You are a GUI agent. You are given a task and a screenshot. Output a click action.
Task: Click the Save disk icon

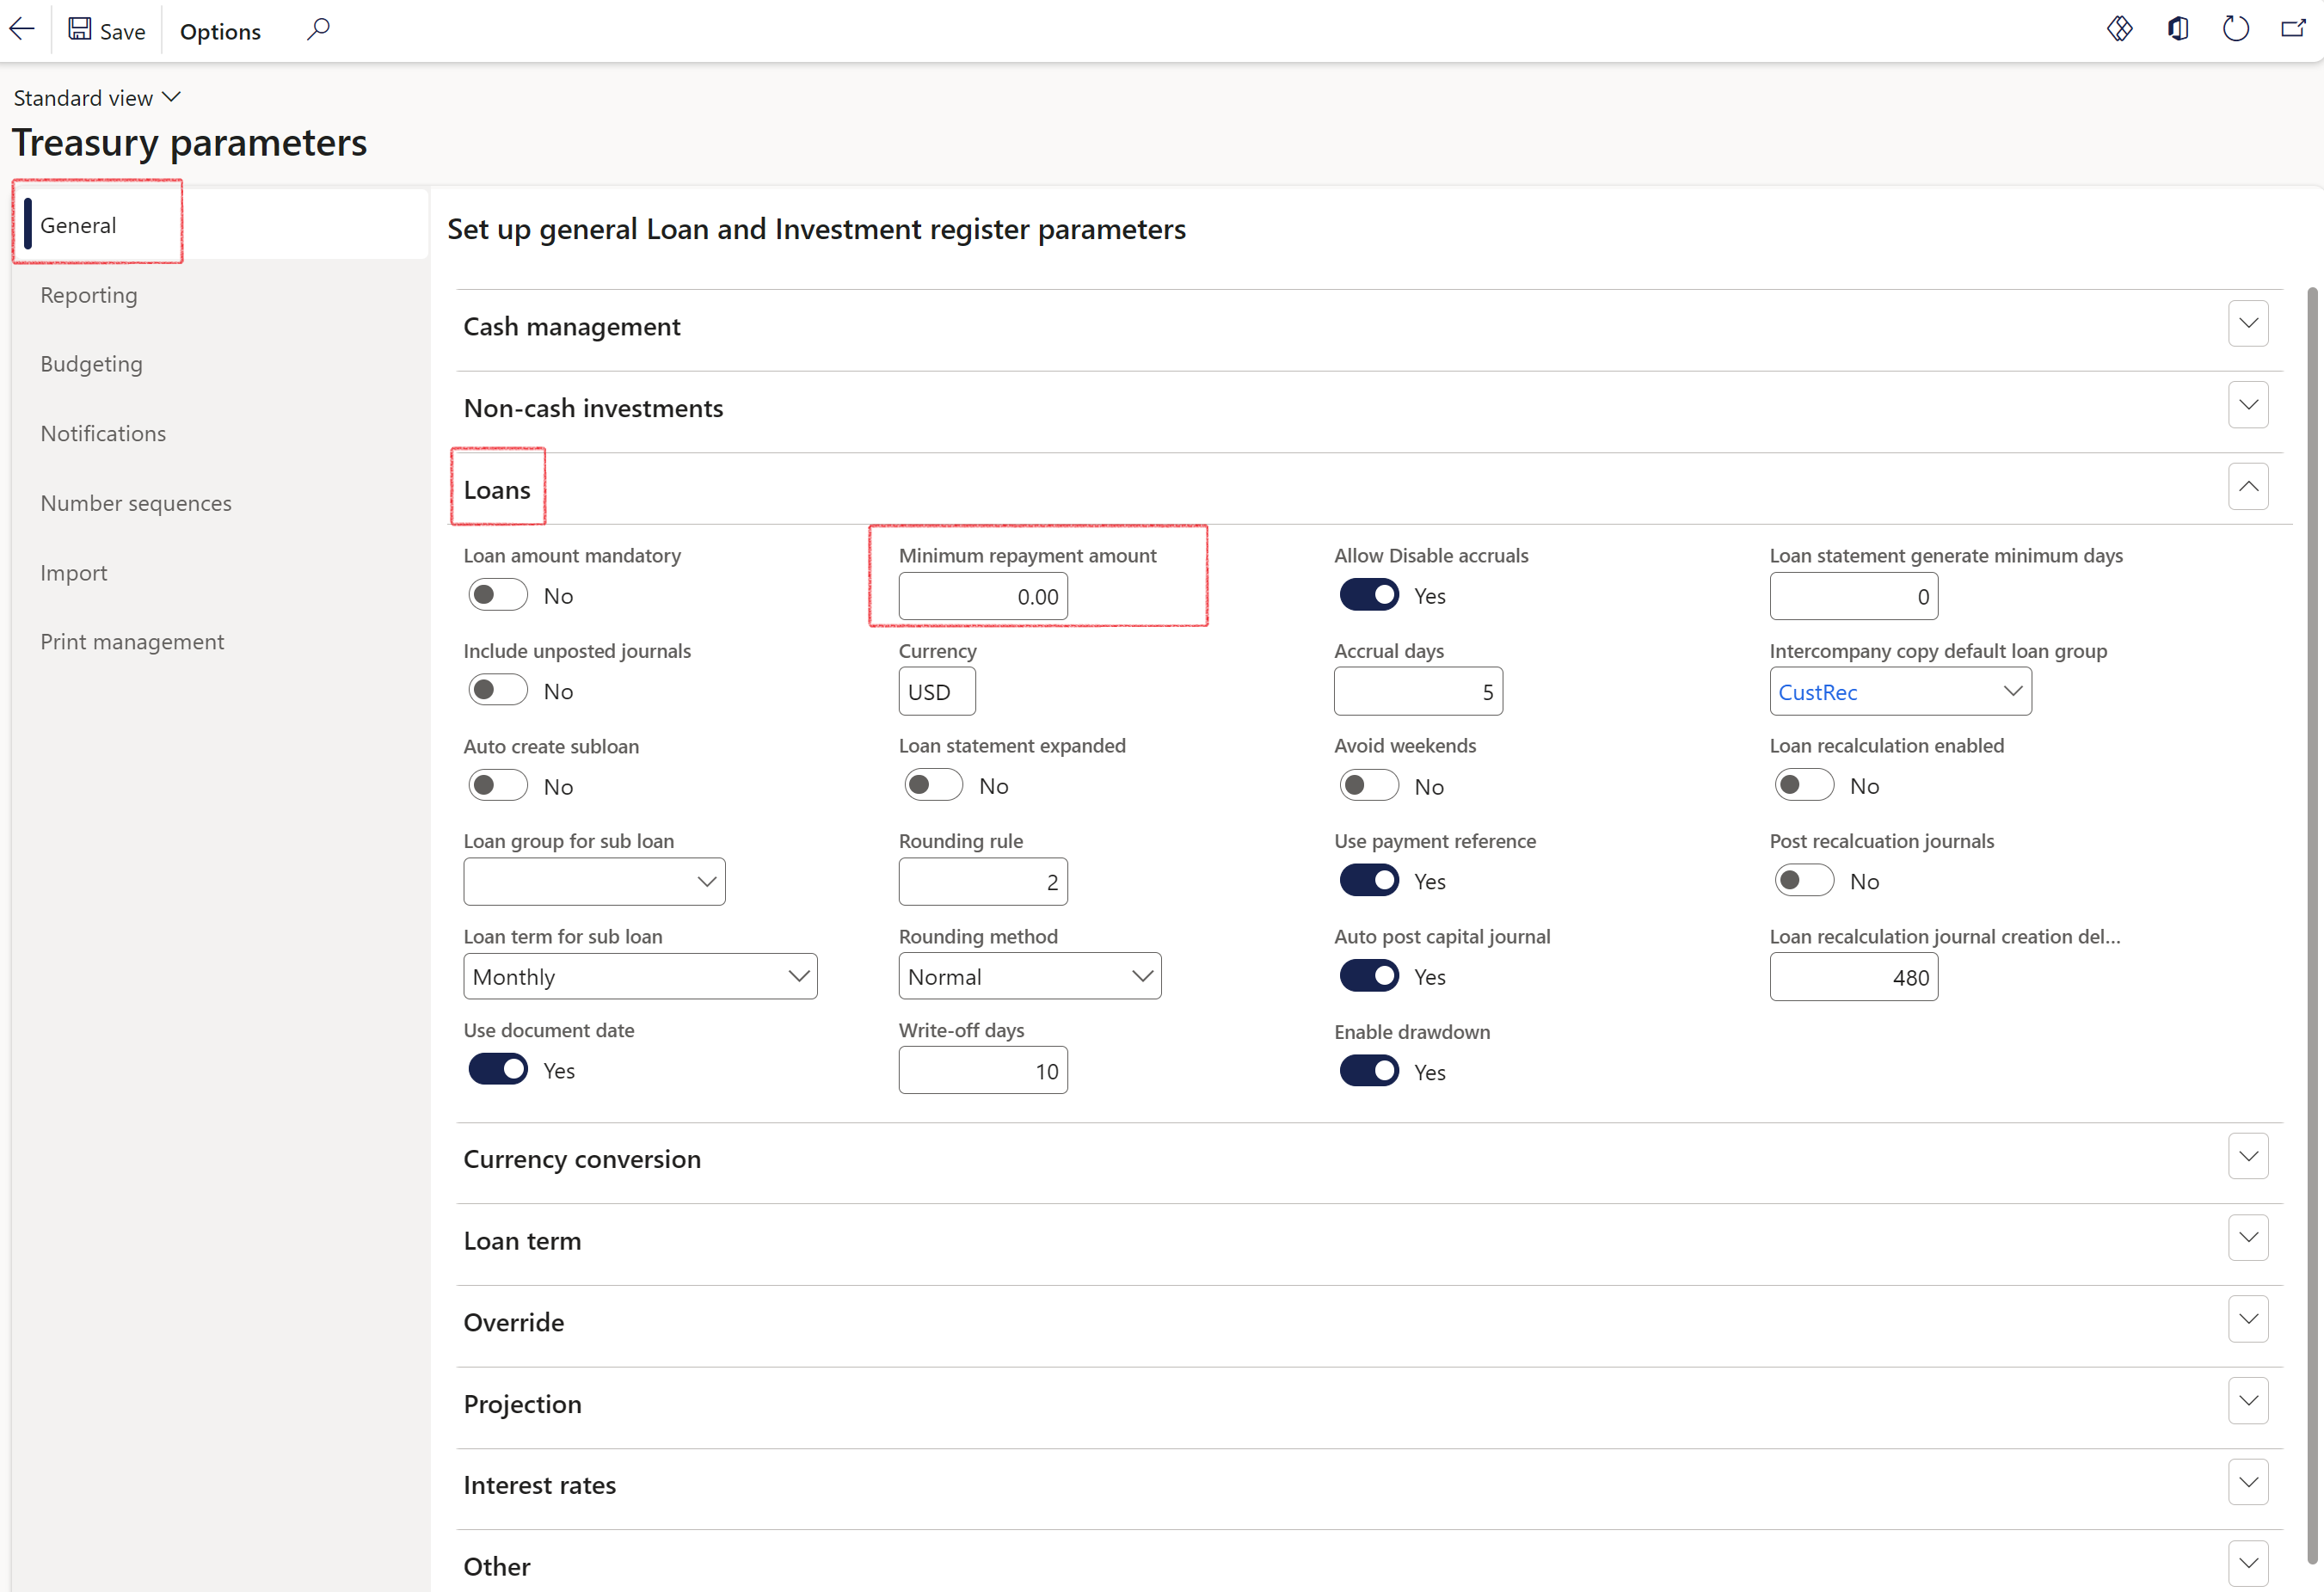80,30
